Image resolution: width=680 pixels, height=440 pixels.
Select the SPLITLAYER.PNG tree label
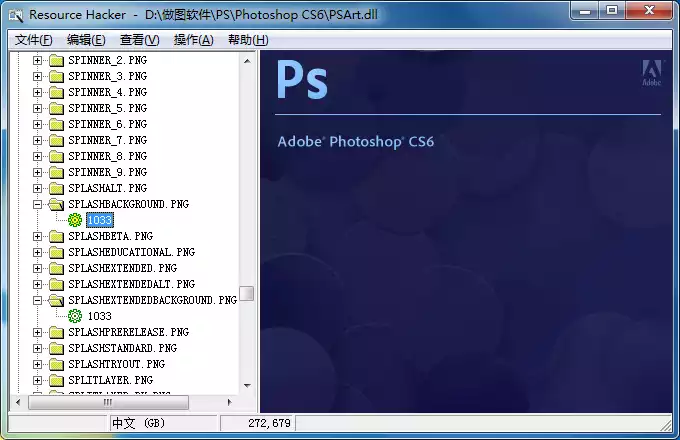[x=111, y=380]
